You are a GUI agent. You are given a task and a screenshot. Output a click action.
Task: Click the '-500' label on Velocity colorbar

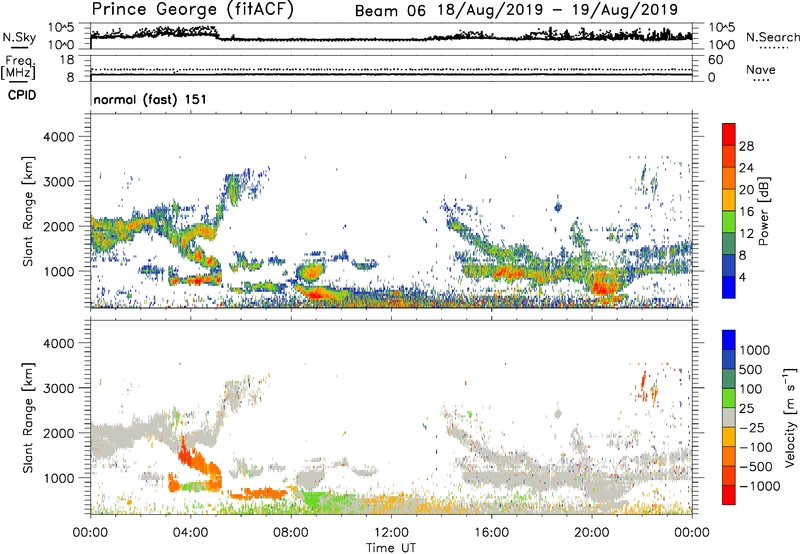[756, 467]
